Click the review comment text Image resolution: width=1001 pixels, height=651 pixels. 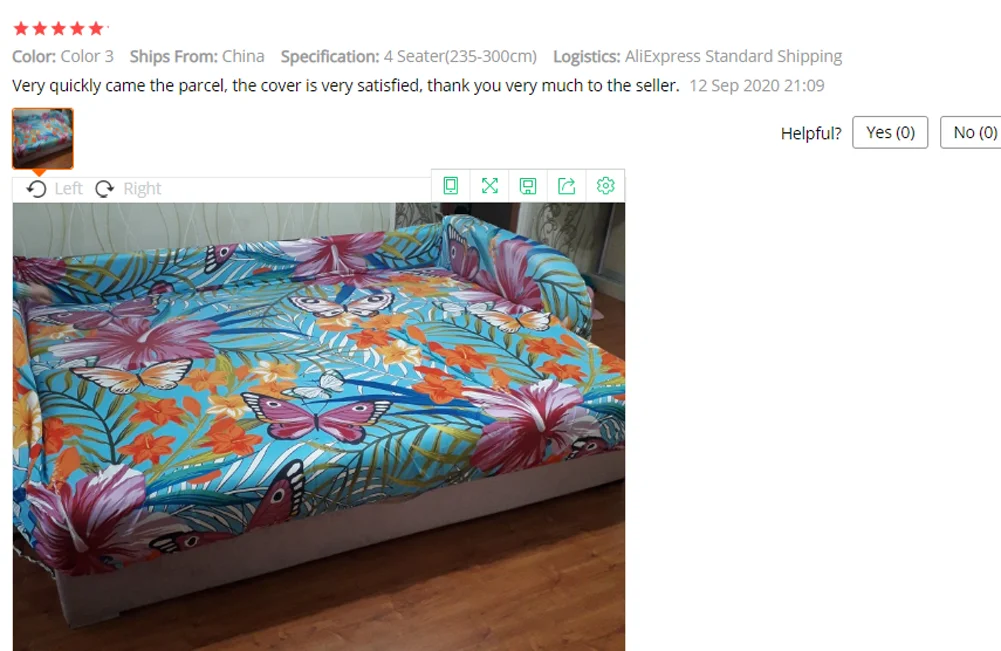pos(345,86)
